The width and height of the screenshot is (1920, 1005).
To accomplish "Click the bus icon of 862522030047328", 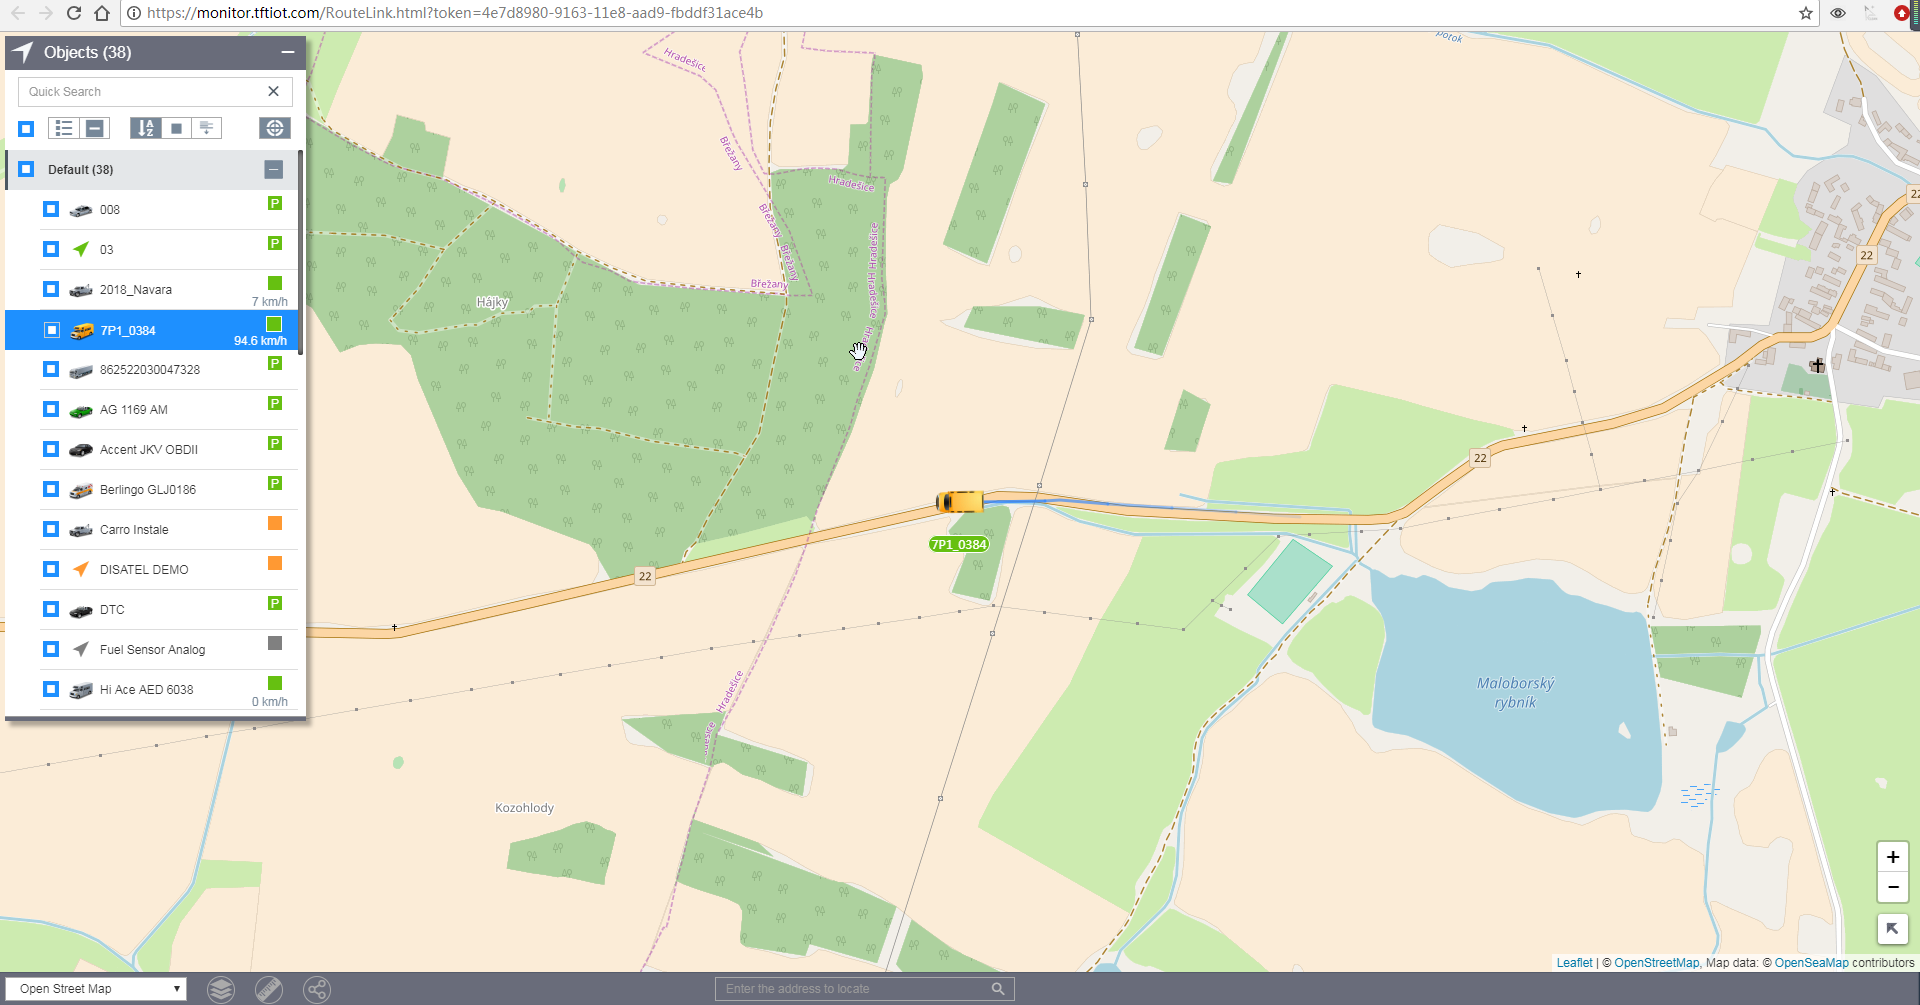I will pos(81,371).
